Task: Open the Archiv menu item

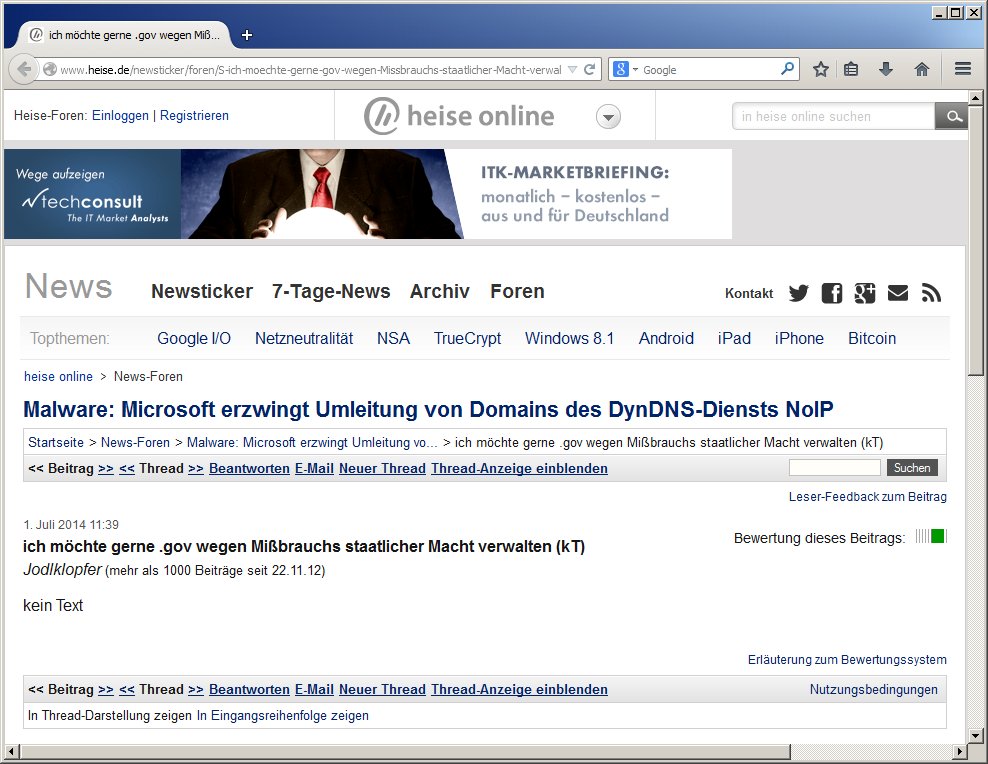Action: (440, 292)
